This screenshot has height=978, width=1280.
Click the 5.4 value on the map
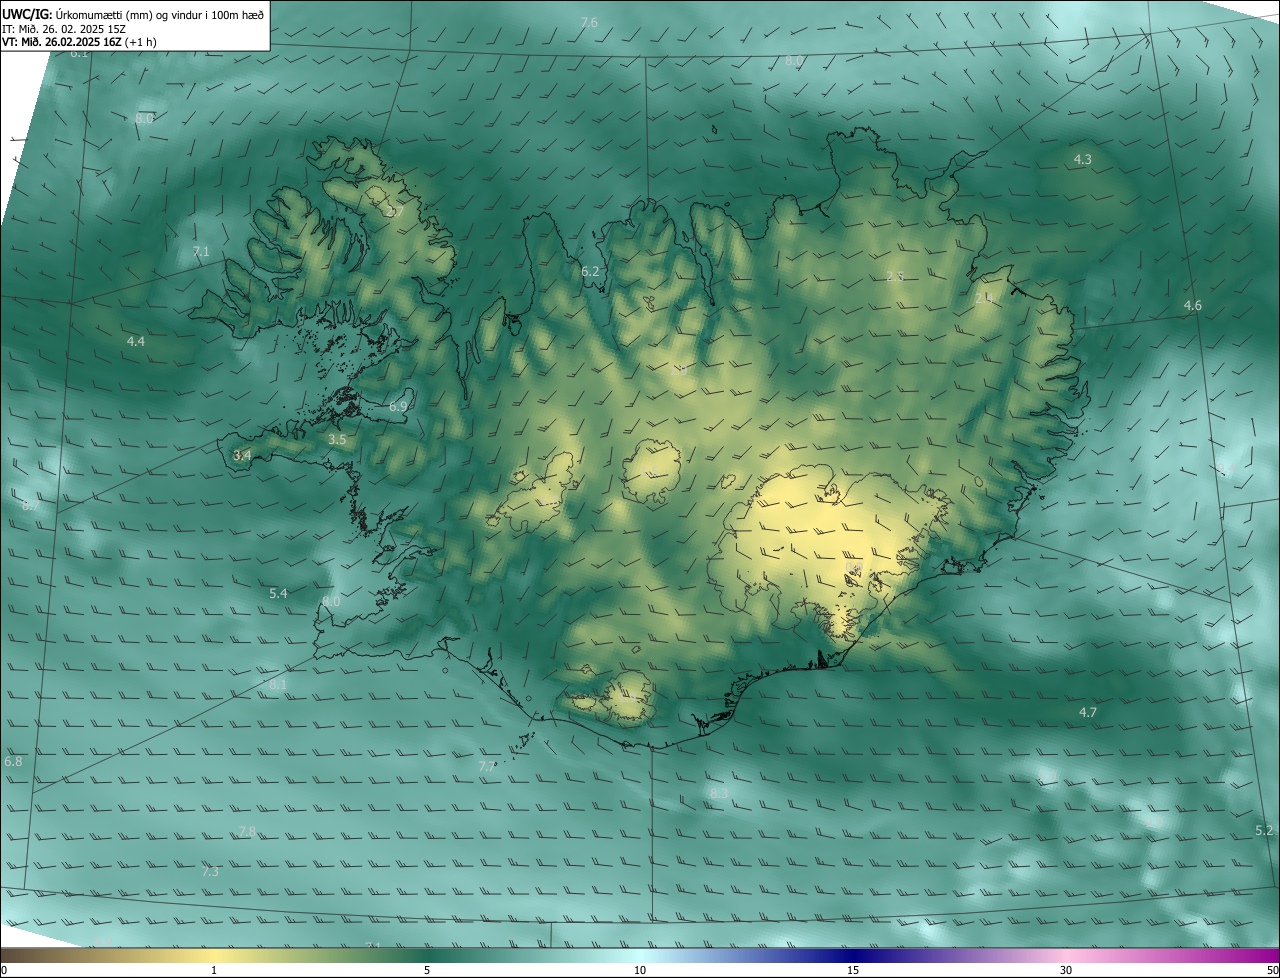click(278, 594)
